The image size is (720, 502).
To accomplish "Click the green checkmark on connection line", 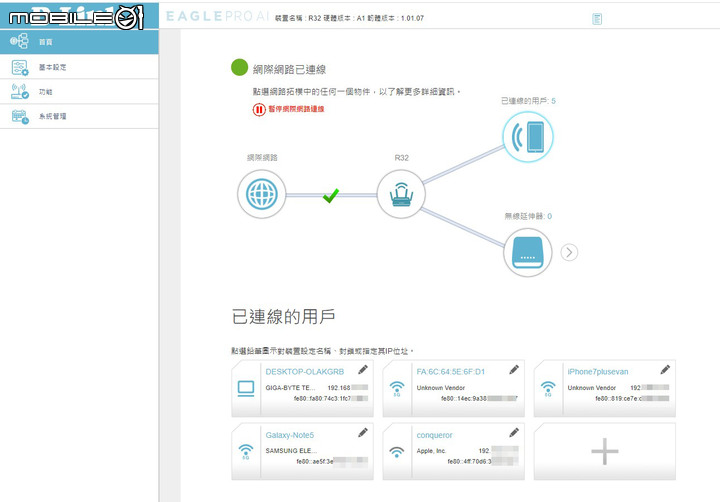I will click(331, 195).
